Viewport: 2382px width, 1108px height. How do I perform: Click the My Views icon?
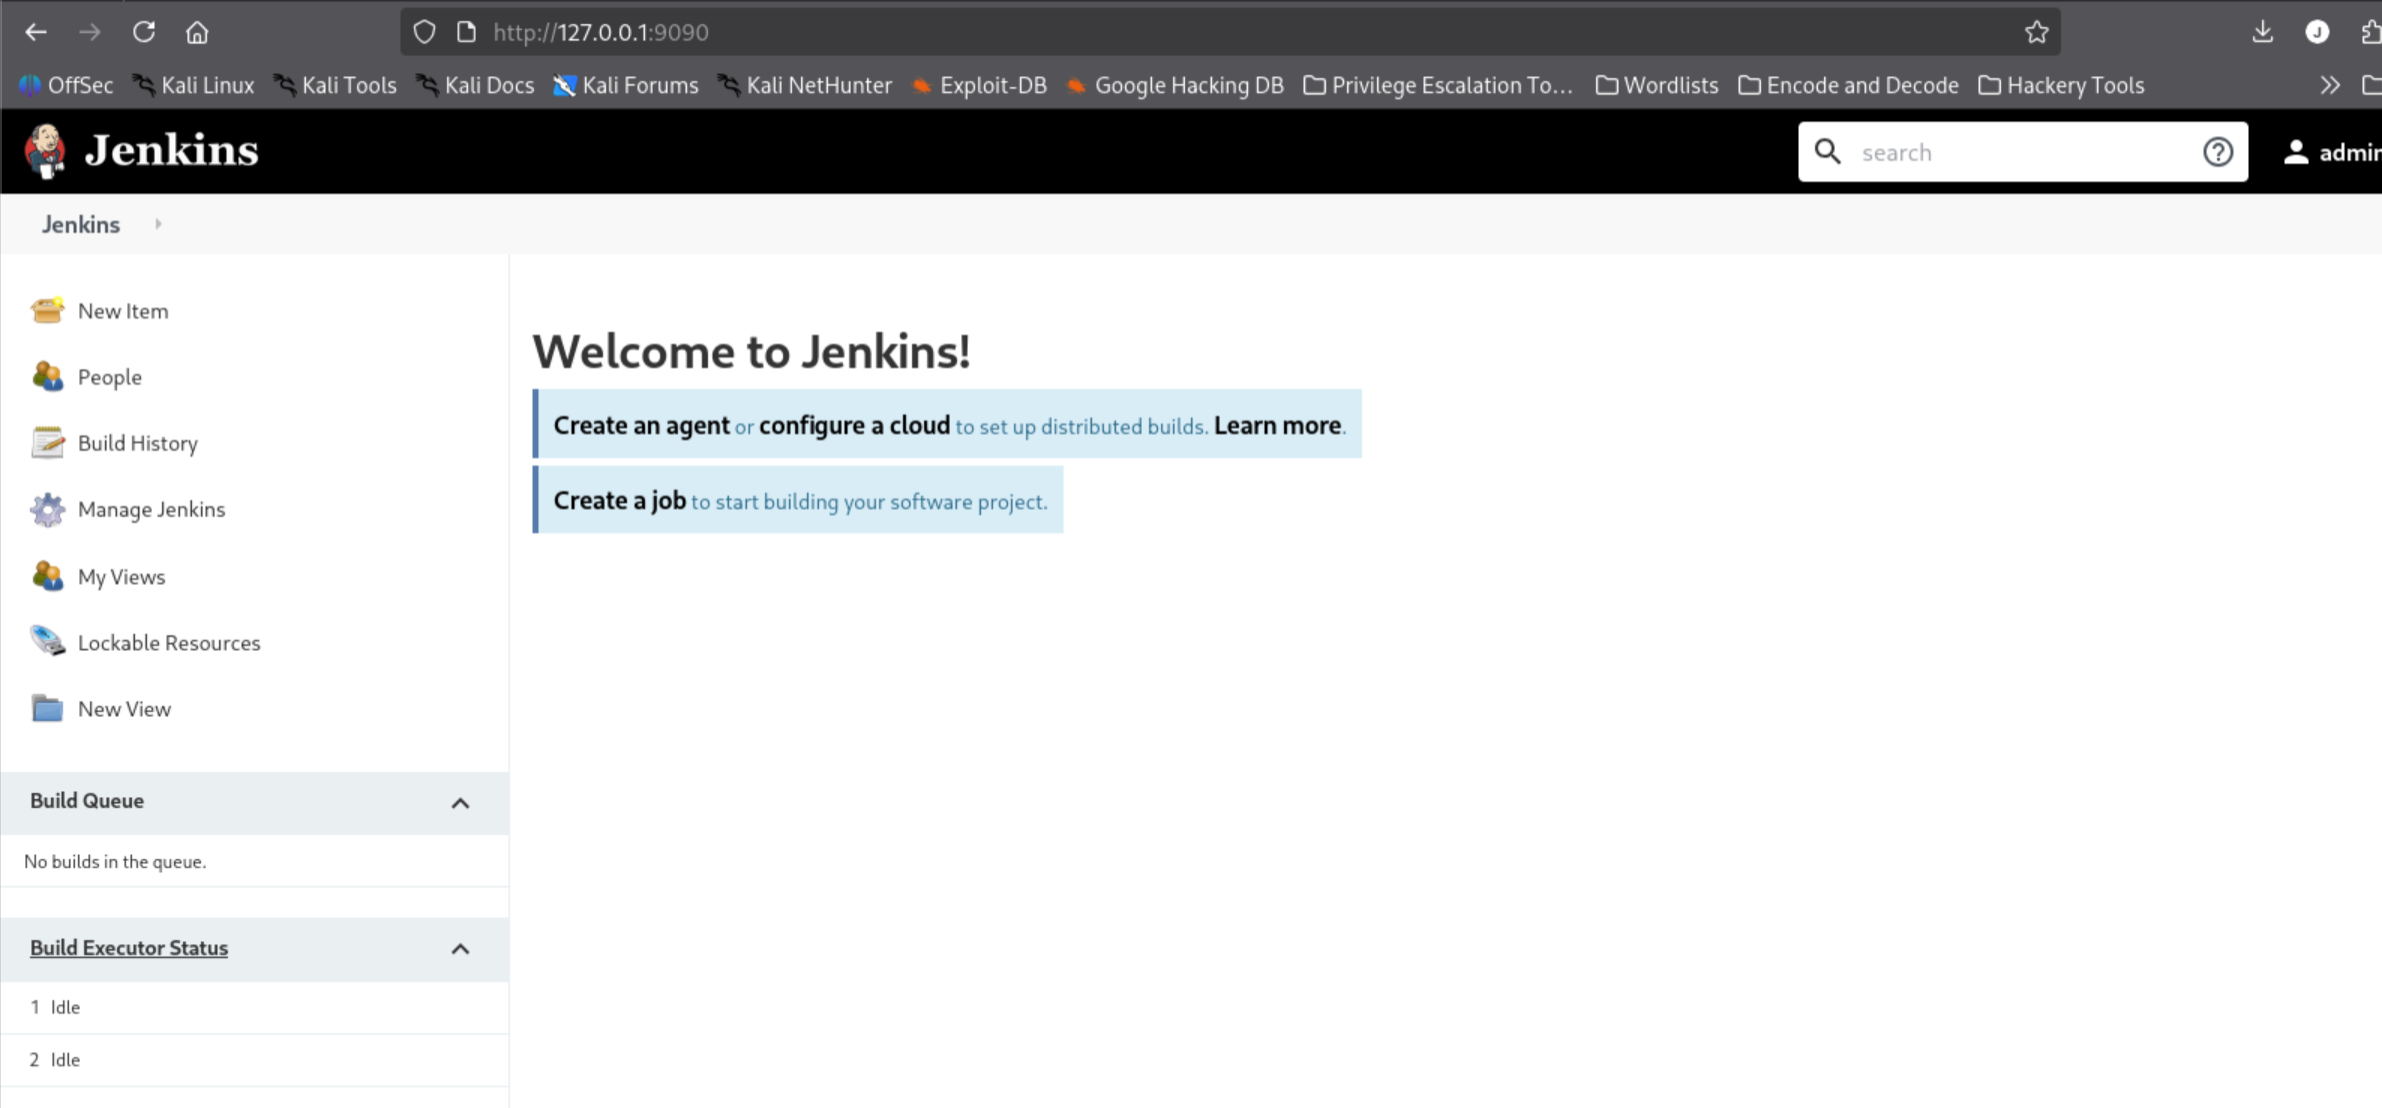pyautogui.click(x=47, y=576)
